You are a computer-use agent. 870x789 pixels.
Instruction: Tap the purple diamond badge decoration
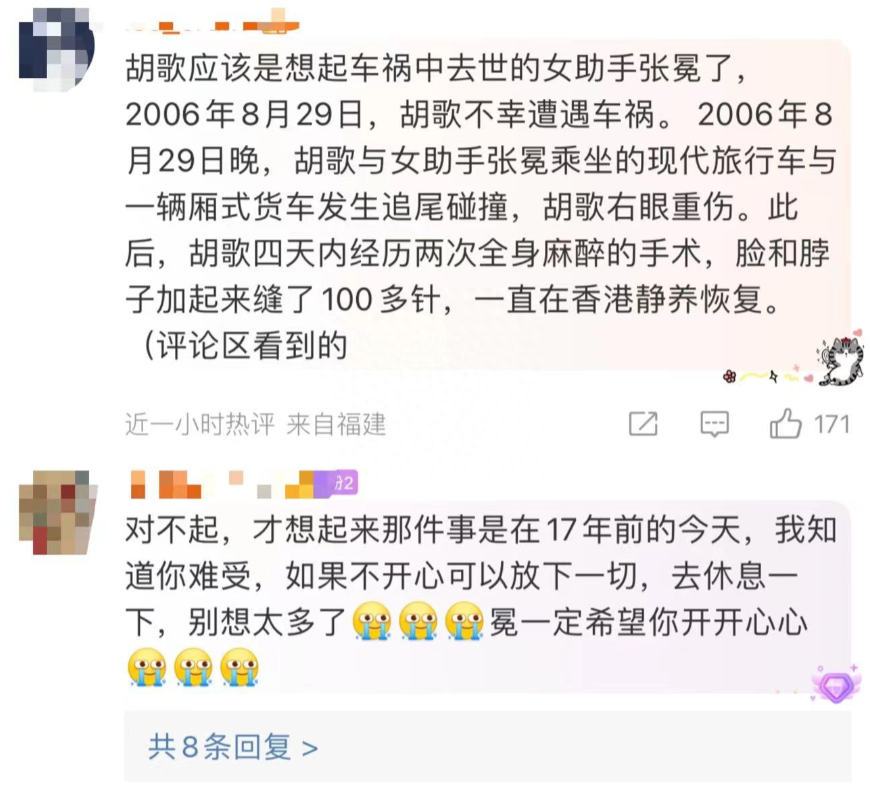click(x=836, y=685)
